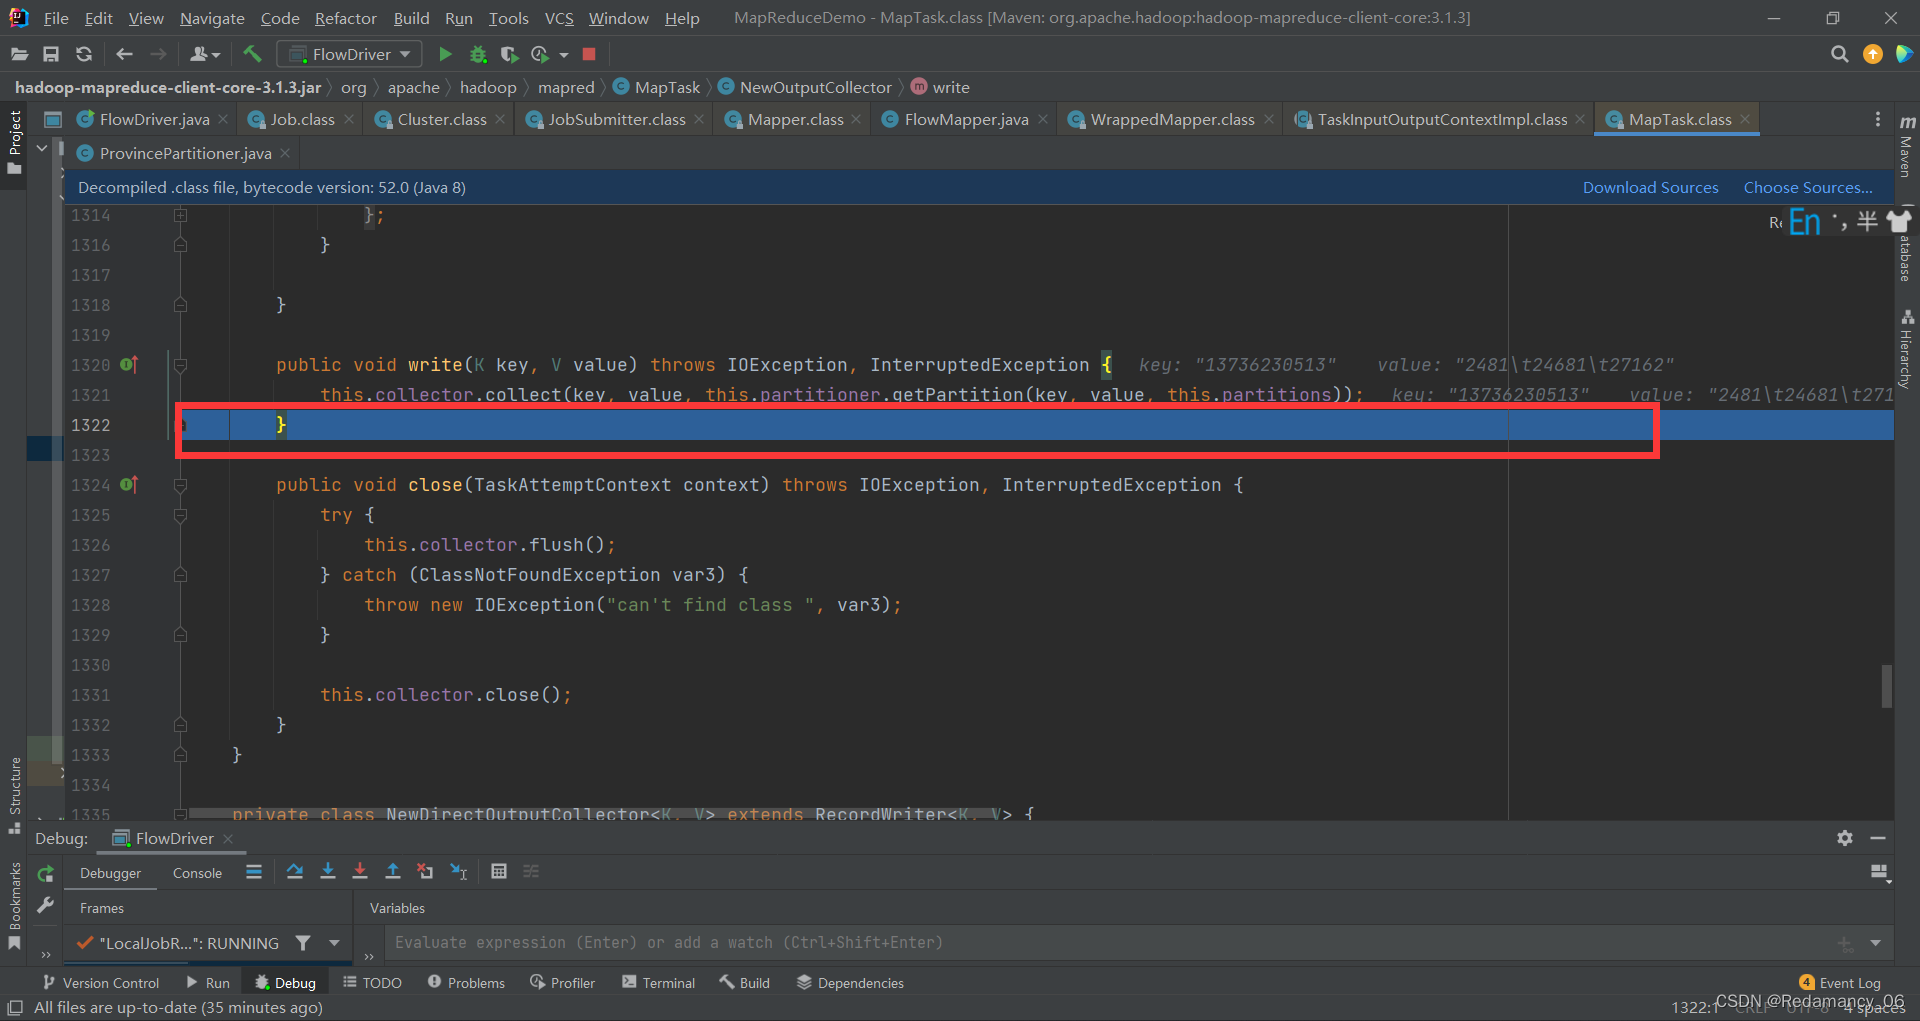Open the Problems tool window button
The image size is (1920, 1021).
click(466, 983)
